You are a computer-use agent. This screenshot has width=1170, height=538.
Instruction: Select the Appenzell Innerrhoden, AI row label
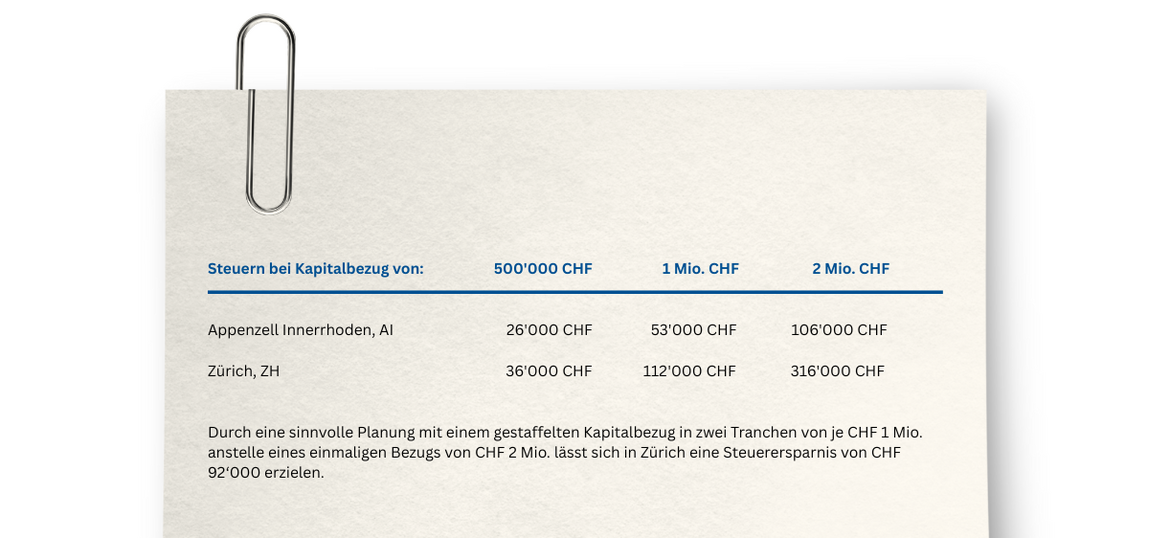tap(300, 330)
